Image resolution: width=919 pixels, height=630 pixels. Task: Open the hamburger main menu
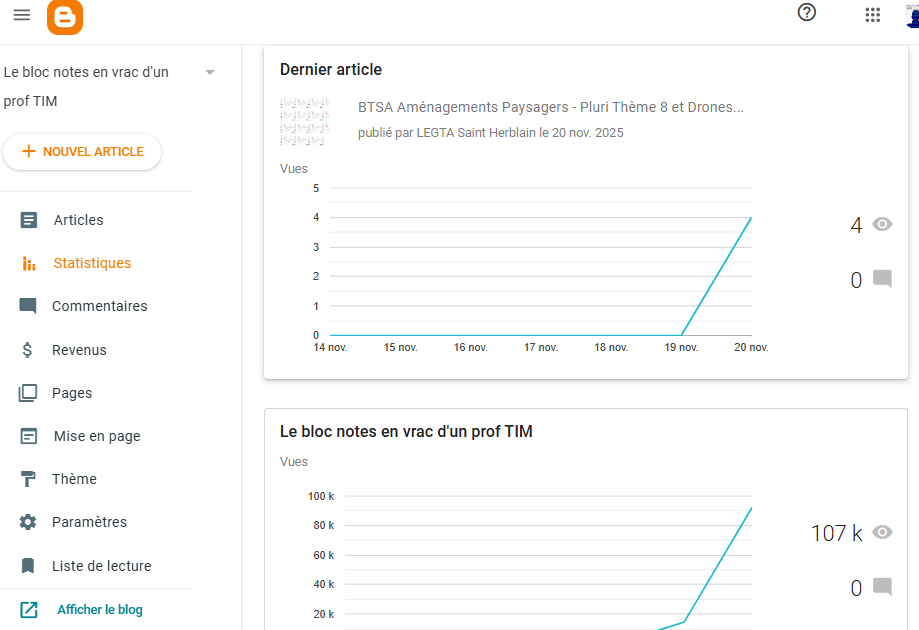21,15
